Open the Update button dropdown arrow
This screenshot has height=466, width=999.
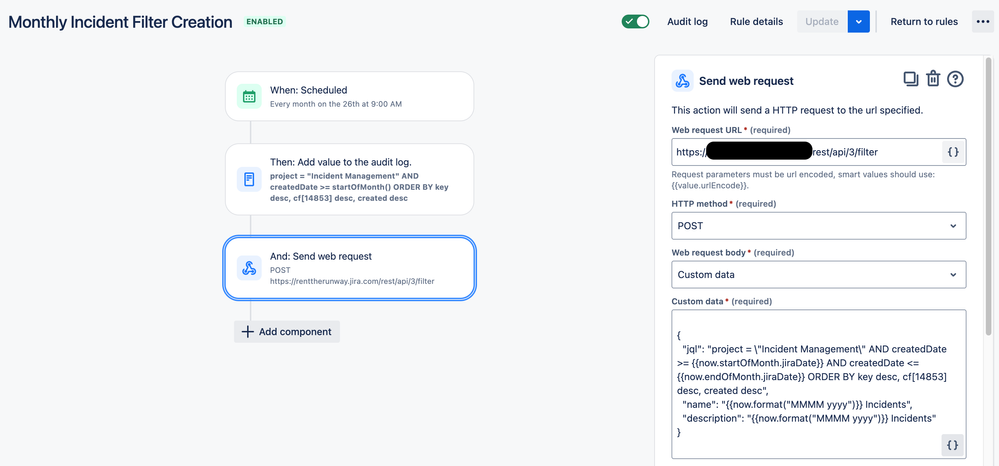coord(858,22)
